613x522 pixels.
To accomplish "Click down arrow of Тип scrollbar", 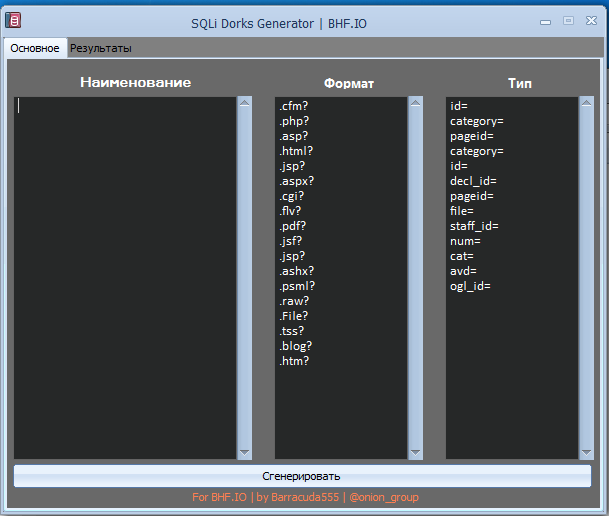I will click(587, 453).
